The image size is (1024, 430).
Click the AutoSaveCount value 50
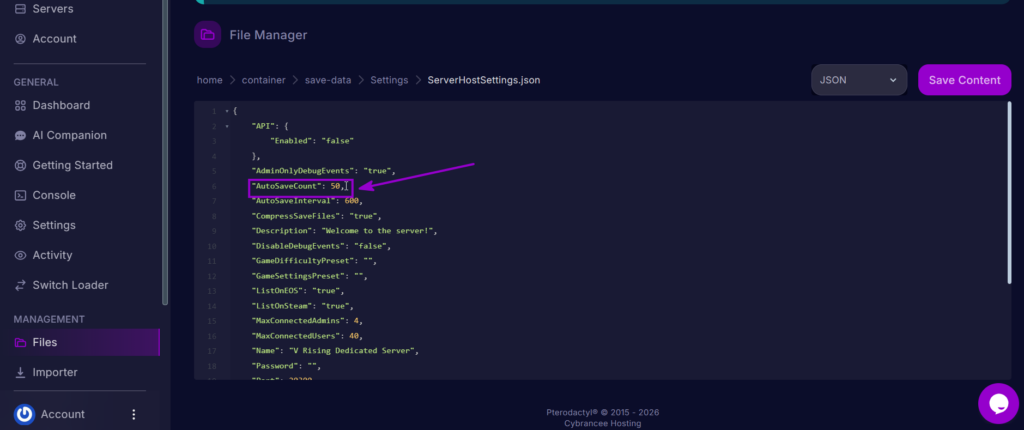335,186
